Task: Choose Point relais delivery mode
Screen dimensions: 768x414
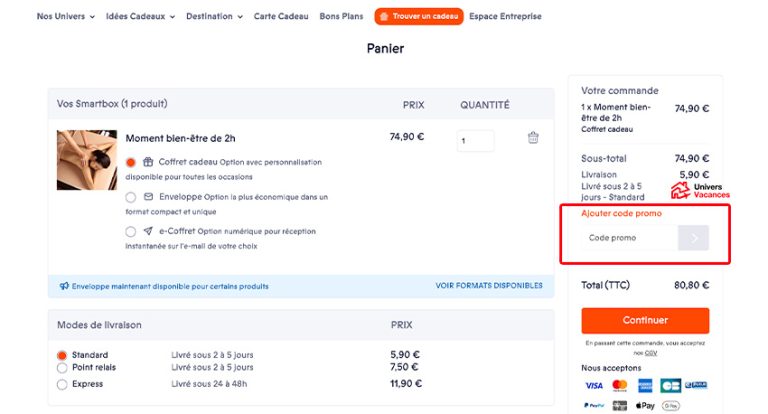Action: (x=62, y=368)
